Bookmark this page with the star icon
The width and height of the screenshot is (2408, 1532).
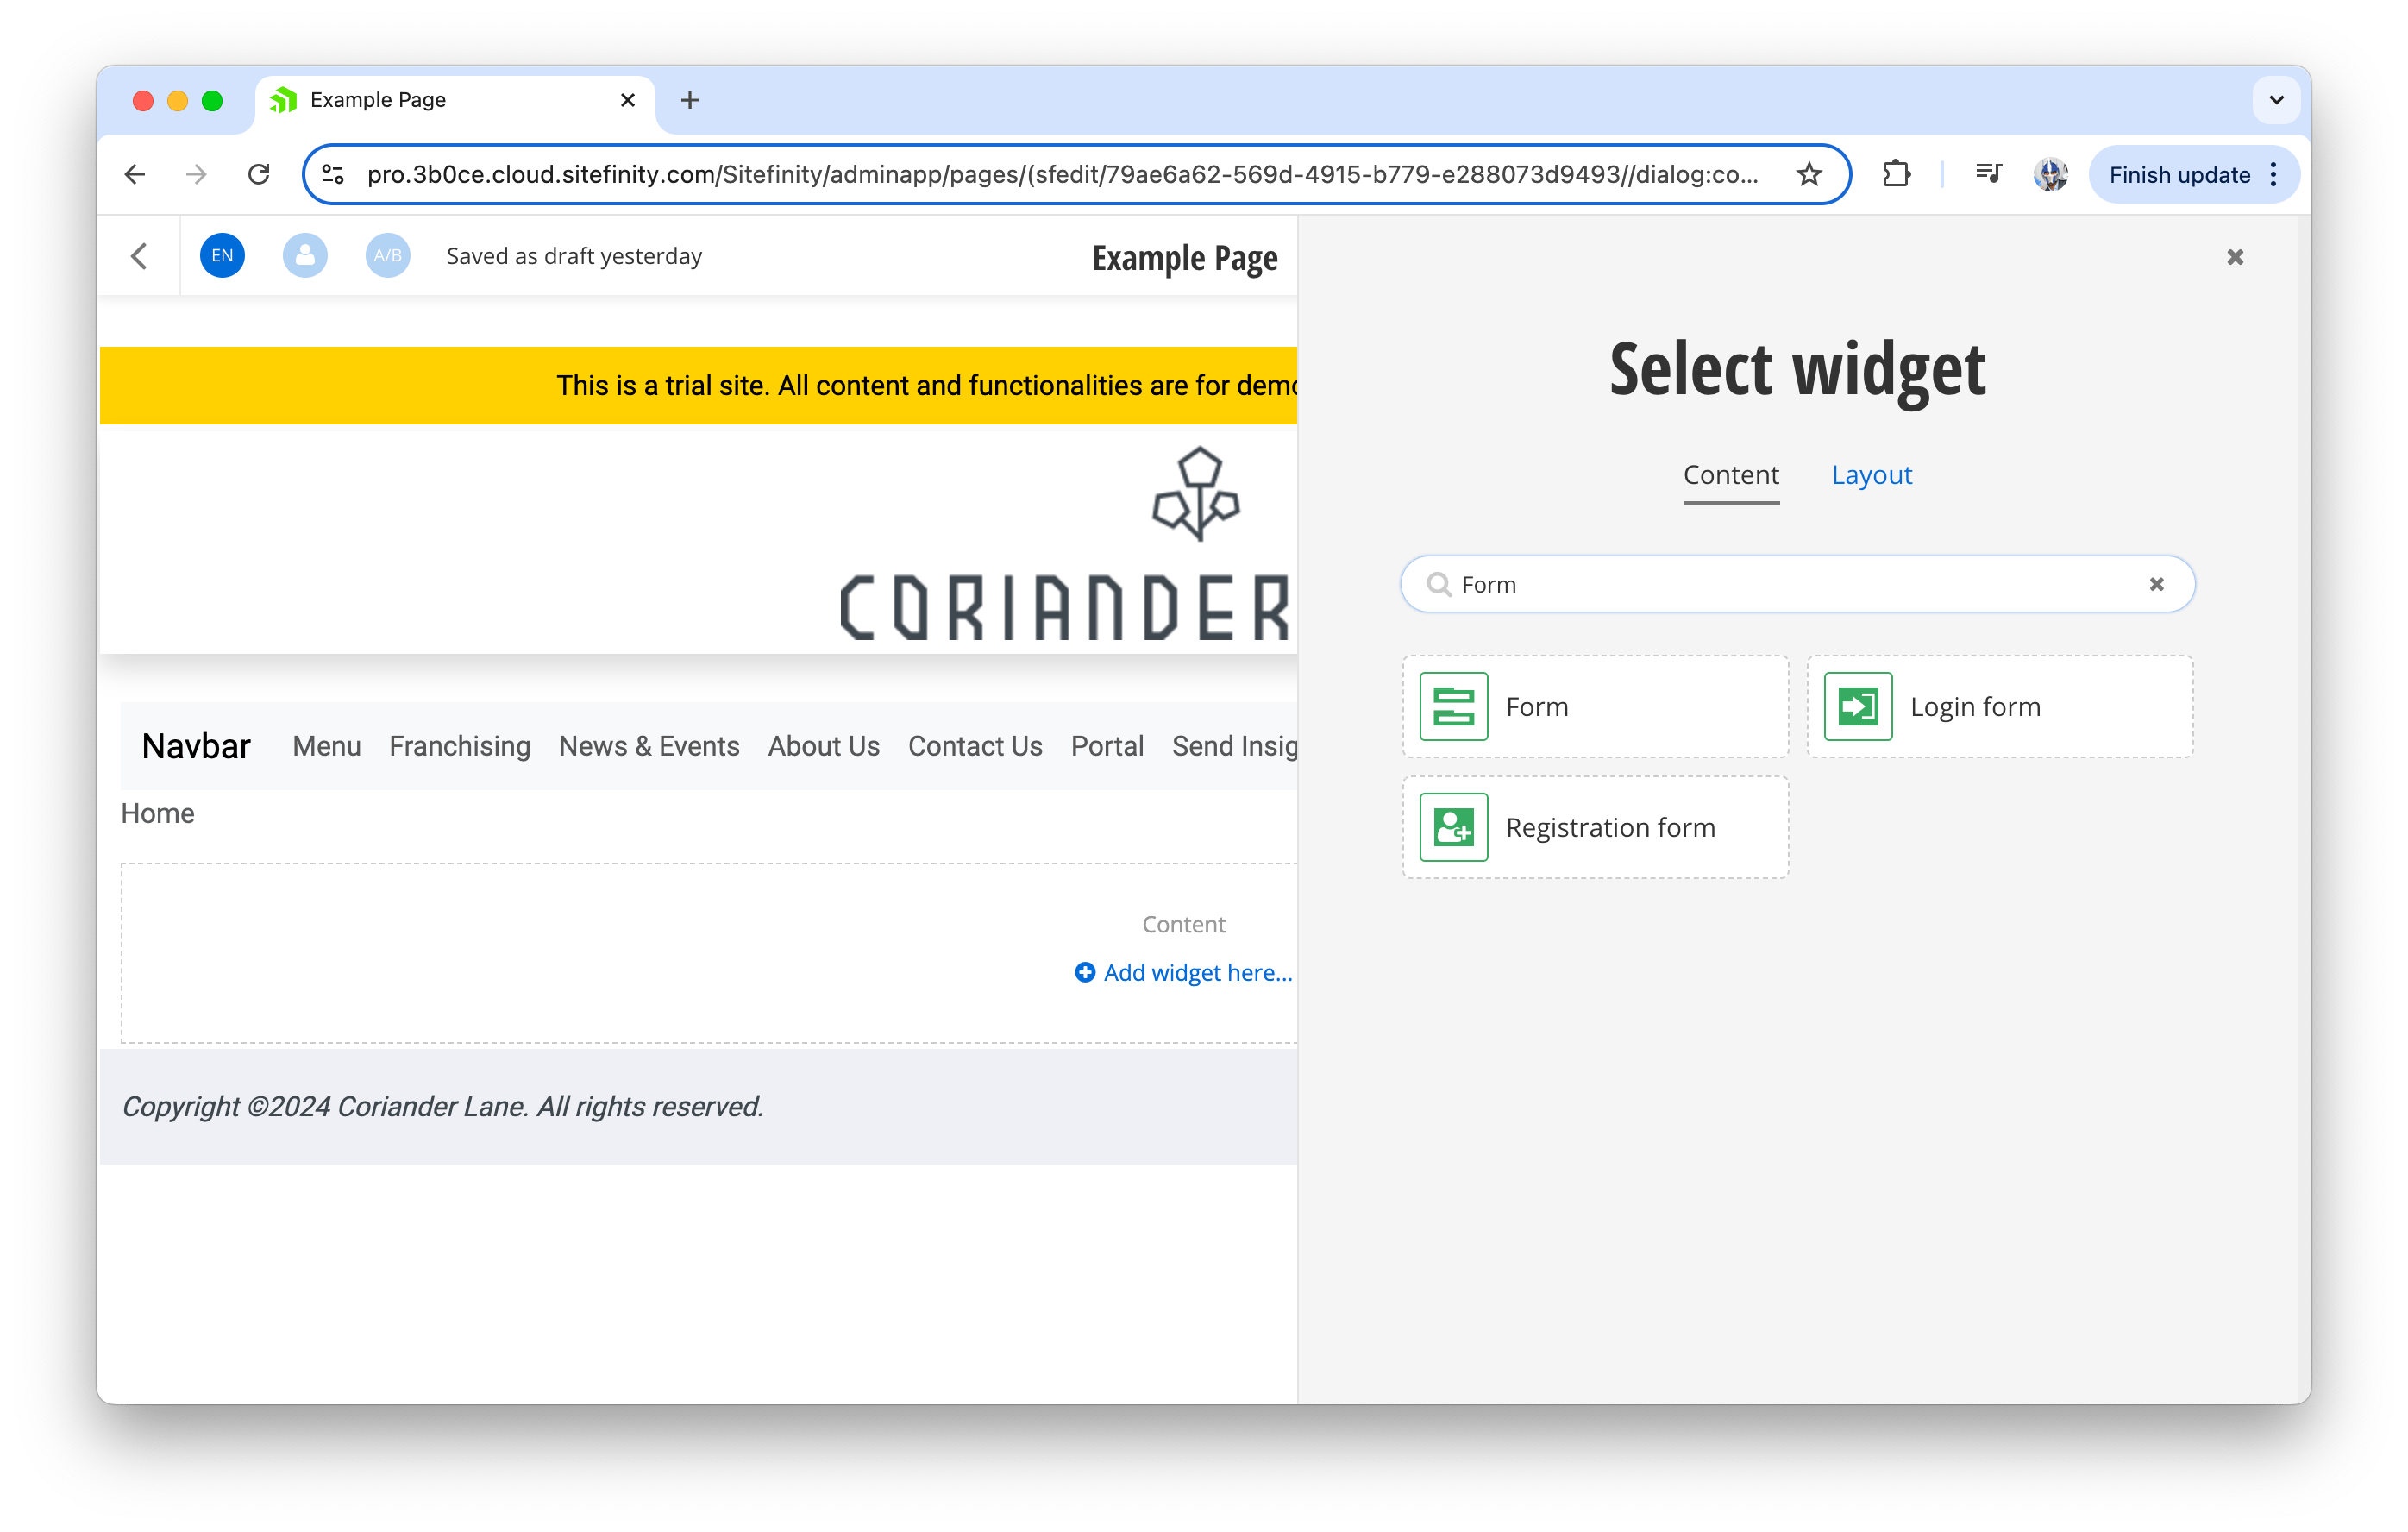click(x=1808, y=175)
